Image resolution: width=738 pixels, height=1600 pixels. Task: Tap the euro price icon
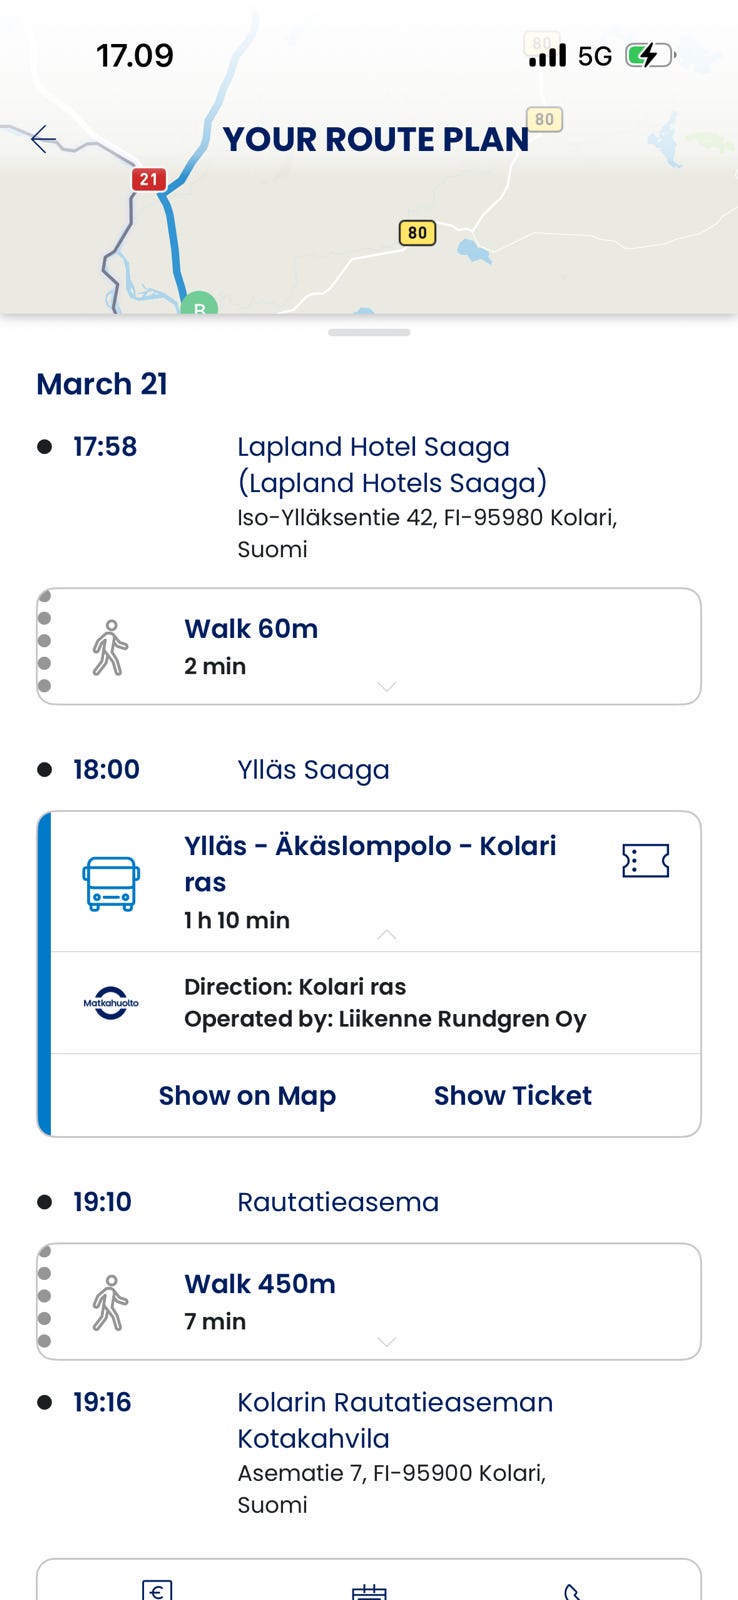click(x=157, y=1590)
